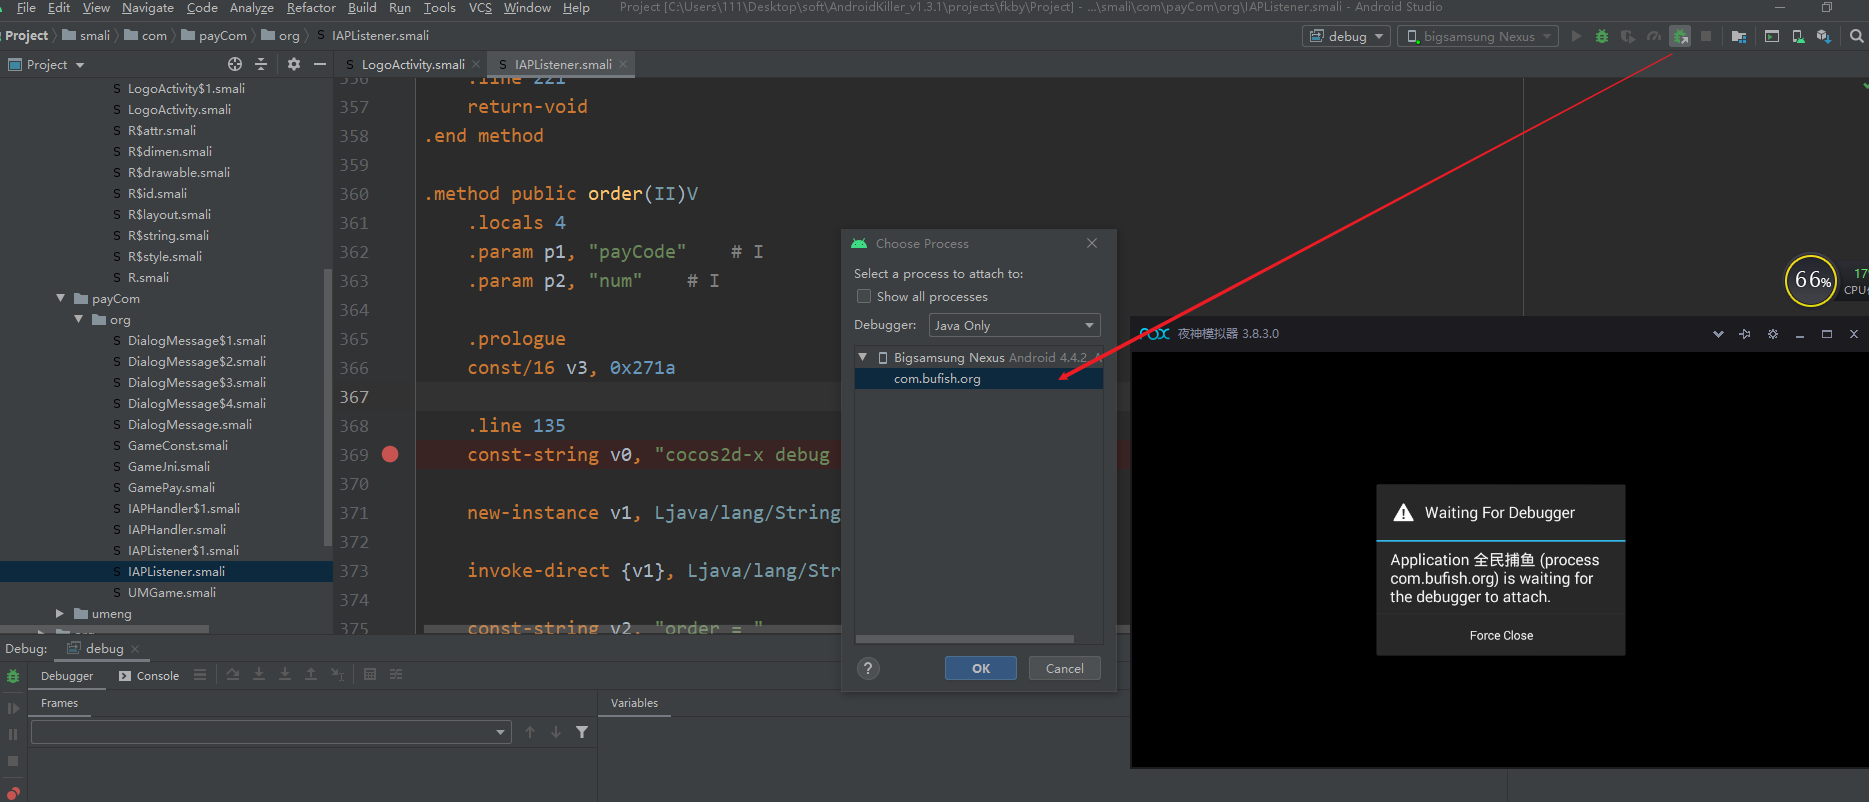Click Step Out icon in debugger toolbar
The image size is (1869, 802).
point(311,675)
